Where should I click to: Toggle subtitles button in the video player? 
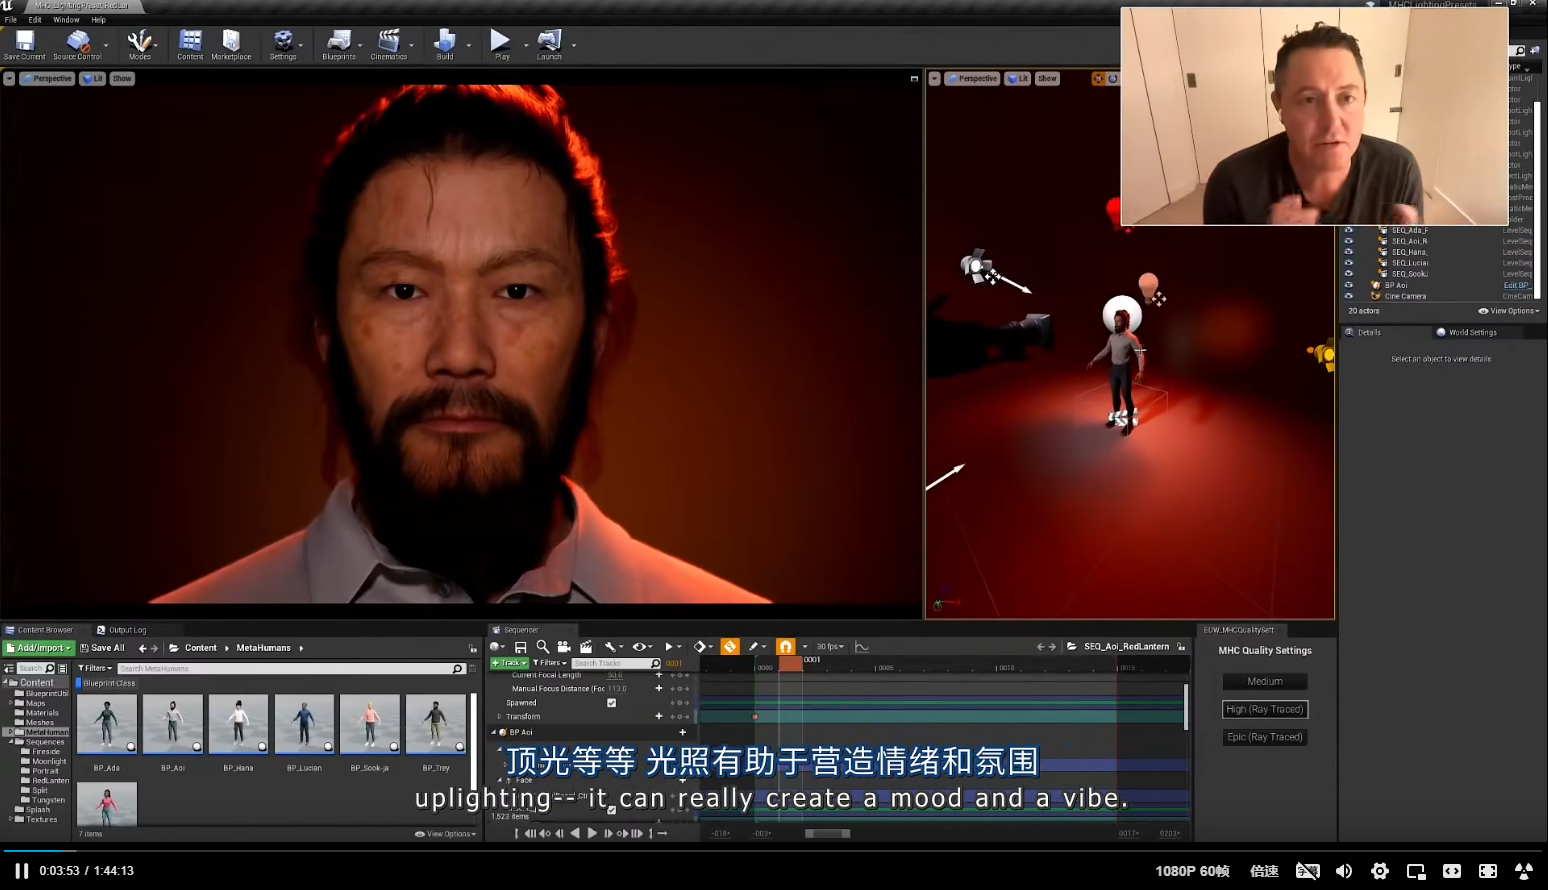tap(1308, 871)
